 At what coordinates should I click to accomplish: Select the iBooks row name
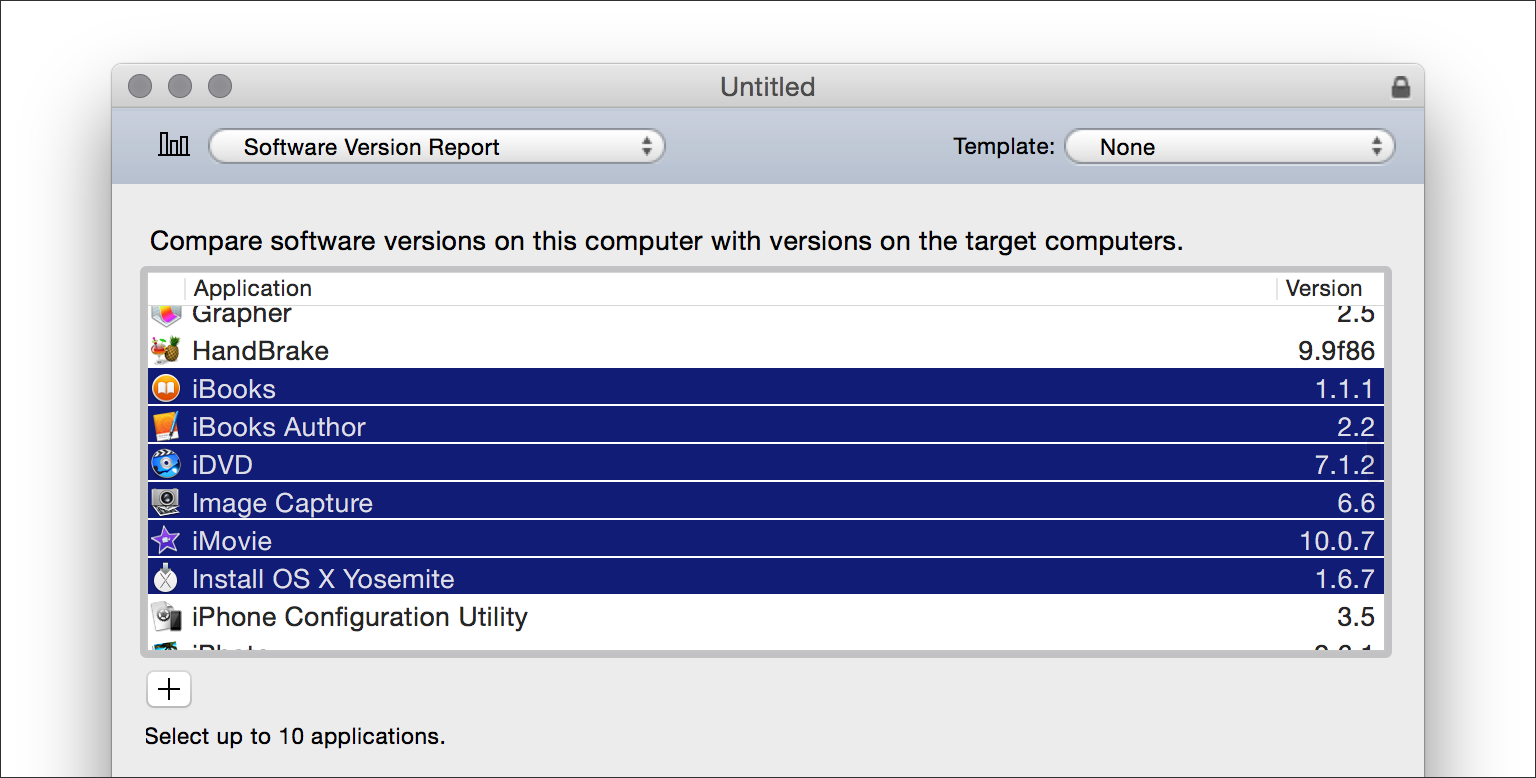point(234,389)
